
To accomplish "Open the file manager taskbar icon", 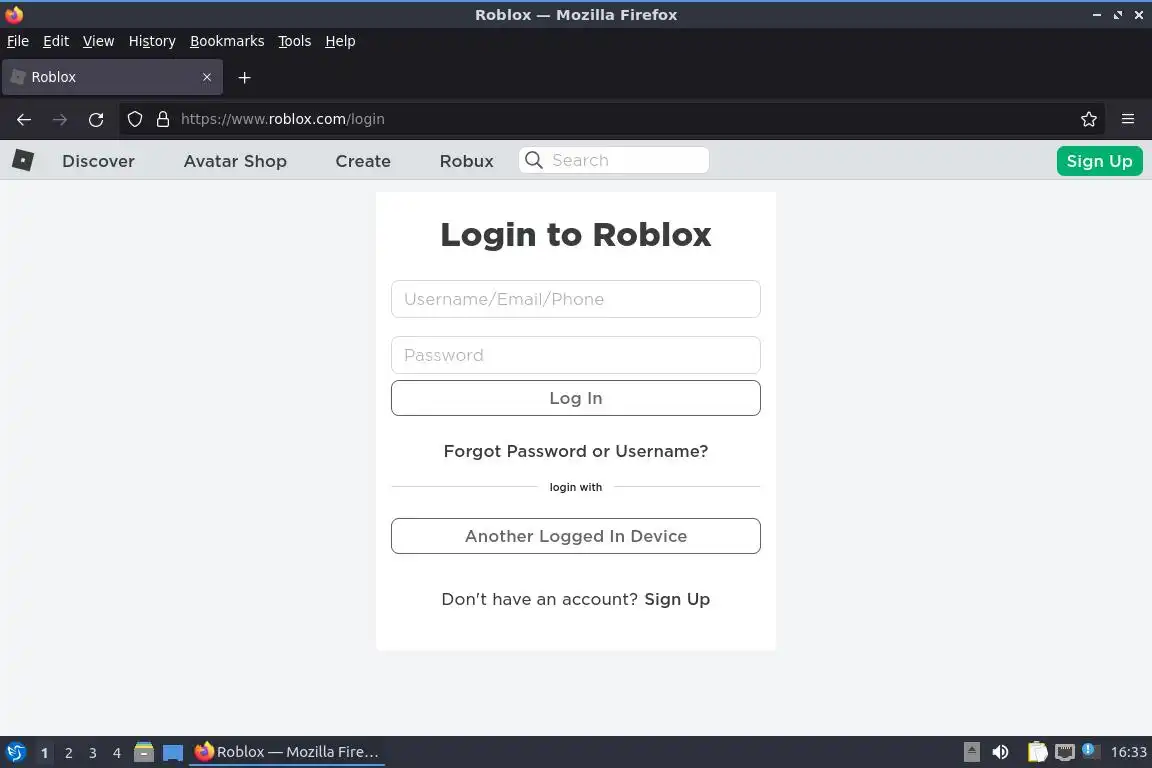I will point(144,752).
